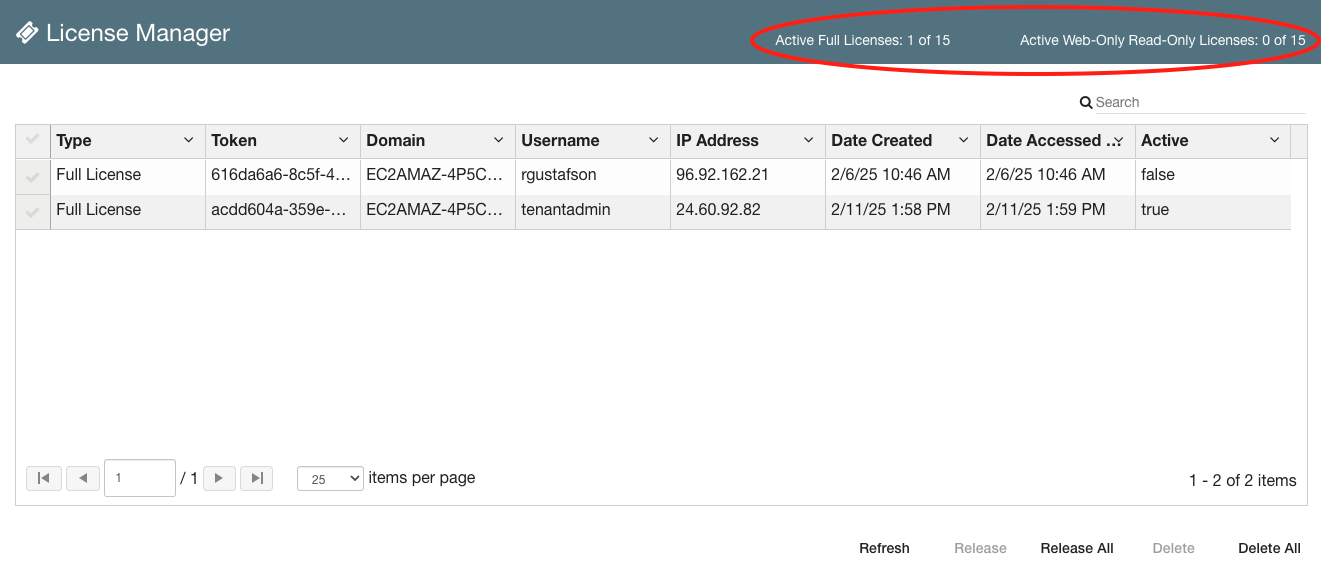This screenshot has height=574, width=1321.
Task: Go to the next page
Action: (219, 478)
